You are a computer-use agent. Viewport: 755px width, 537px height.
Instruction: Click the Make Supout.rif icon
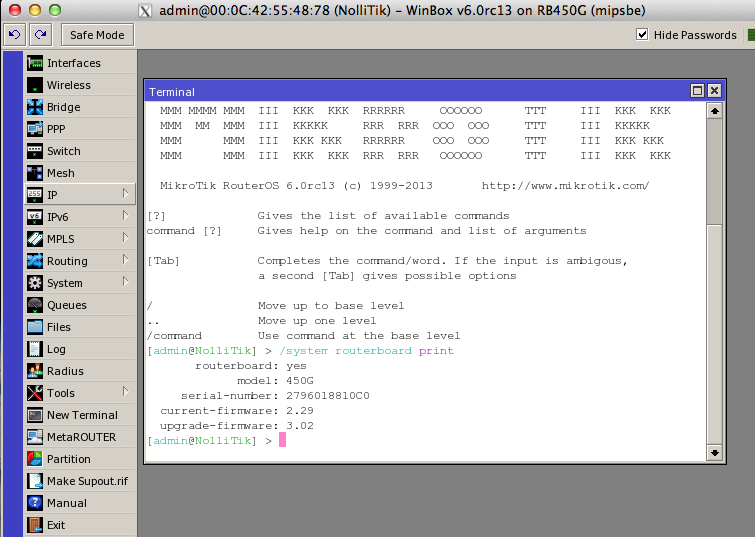[35, 481]
